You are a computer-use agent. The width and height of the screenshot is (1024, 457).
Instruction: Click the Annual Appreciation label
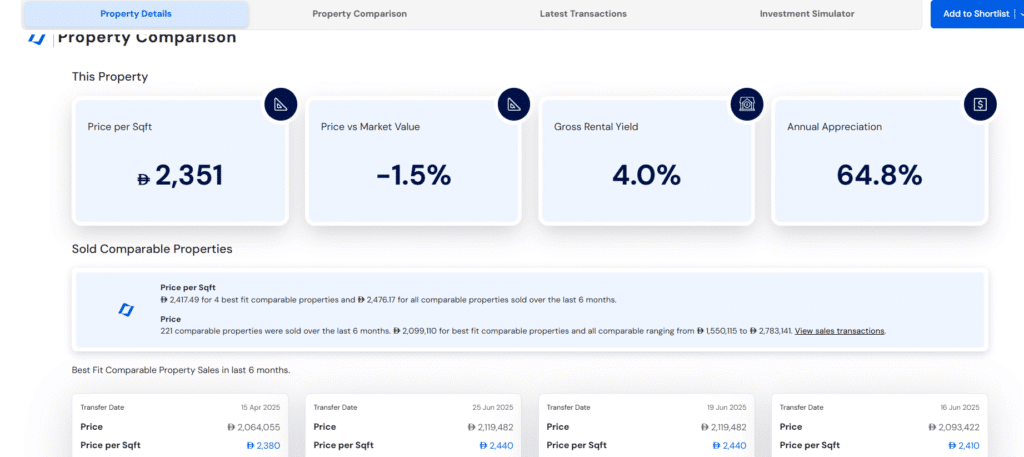(835, 127)
